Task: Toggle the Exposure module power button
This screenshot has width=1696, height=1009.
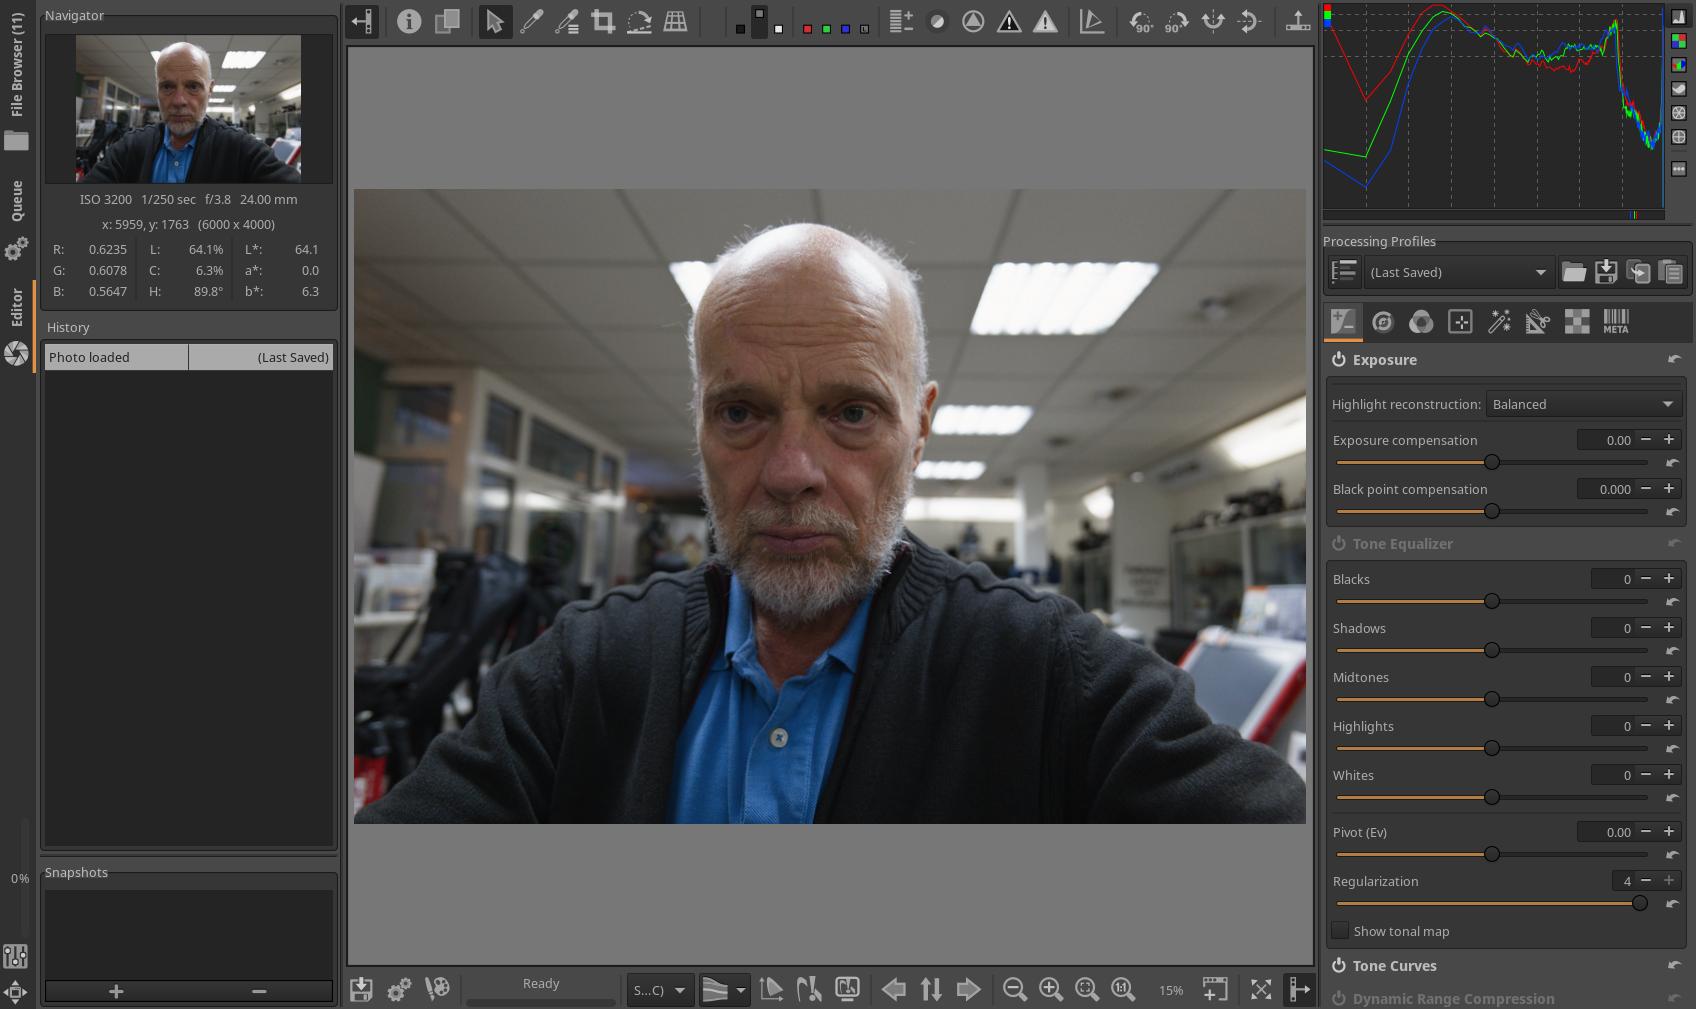Action: tap(1338, 360)
